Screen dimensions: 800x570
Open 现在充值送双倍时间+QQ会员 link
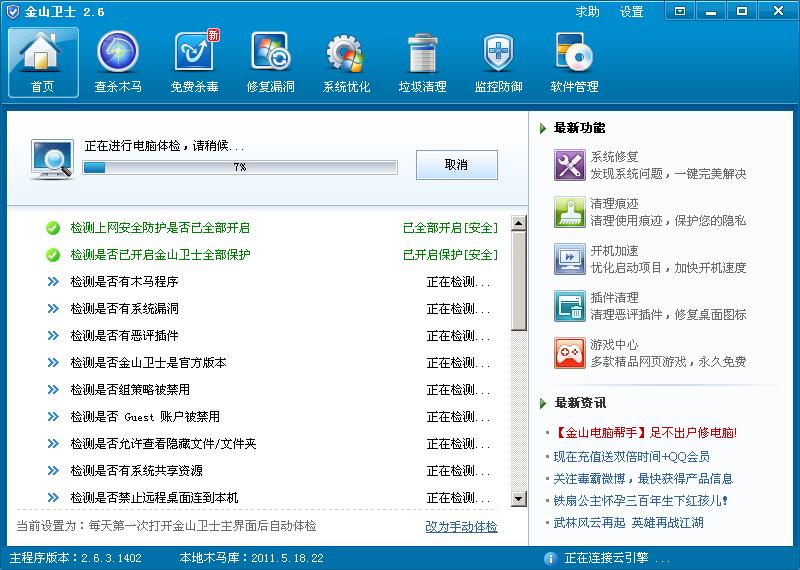point(632,456)
